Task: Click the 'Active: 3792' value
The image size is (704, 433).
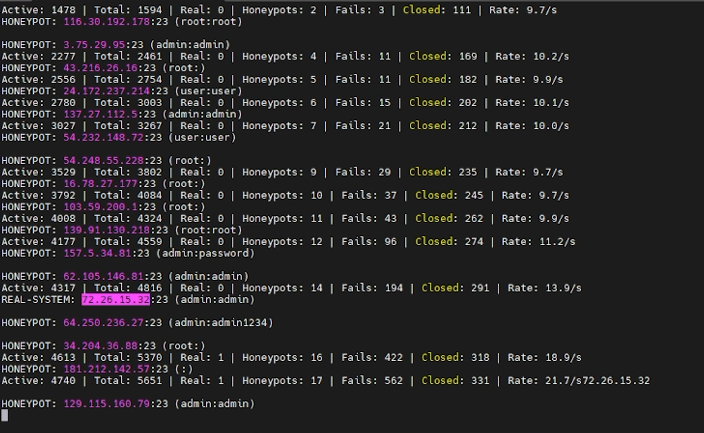Action: 39,195
